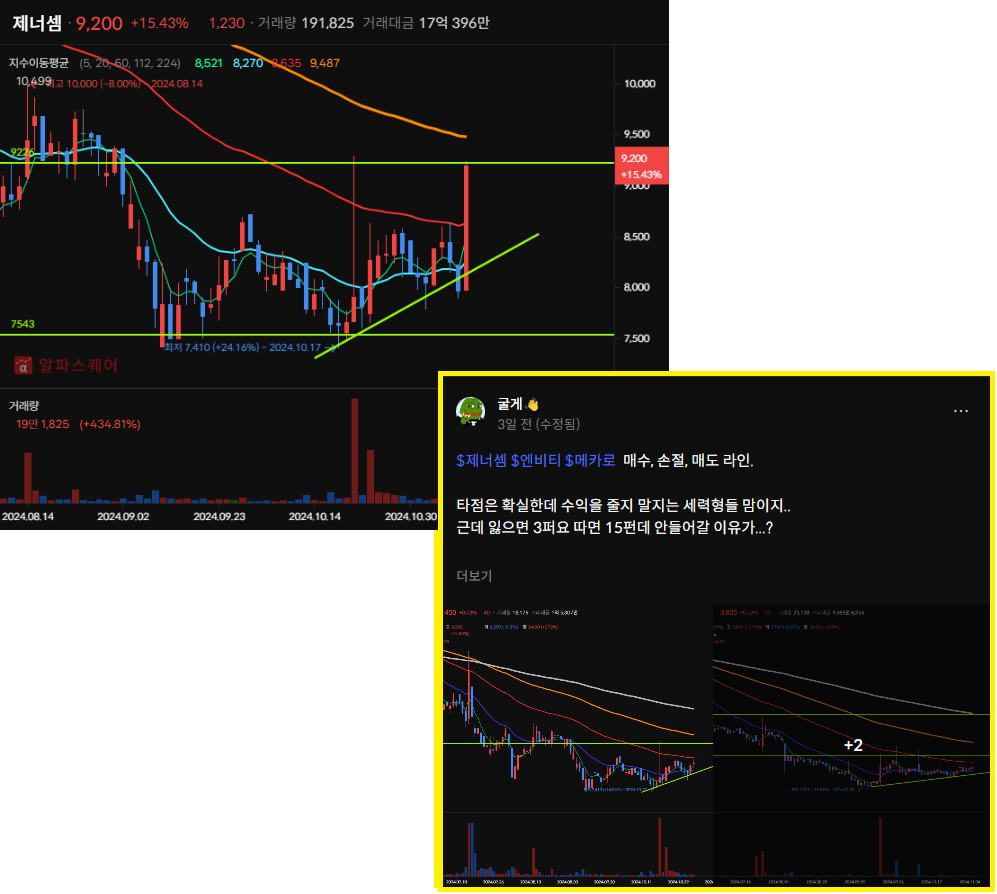The height and width of the screenshot is (894, 997).
Task: Open the $메카로 stock tag
Action: point(590,460)
